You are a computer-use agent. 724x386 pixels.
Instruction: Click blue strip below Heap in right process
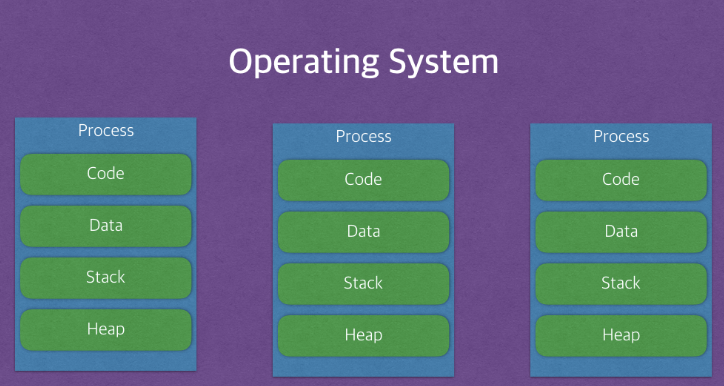[x=621, y=367]
